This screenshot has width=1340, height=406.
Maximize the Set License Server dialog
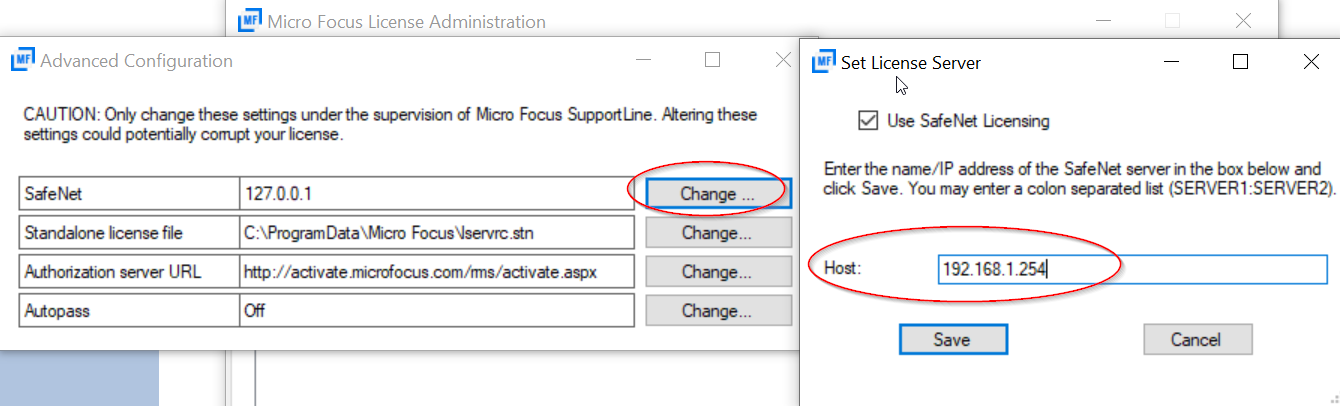point(1241,62)
